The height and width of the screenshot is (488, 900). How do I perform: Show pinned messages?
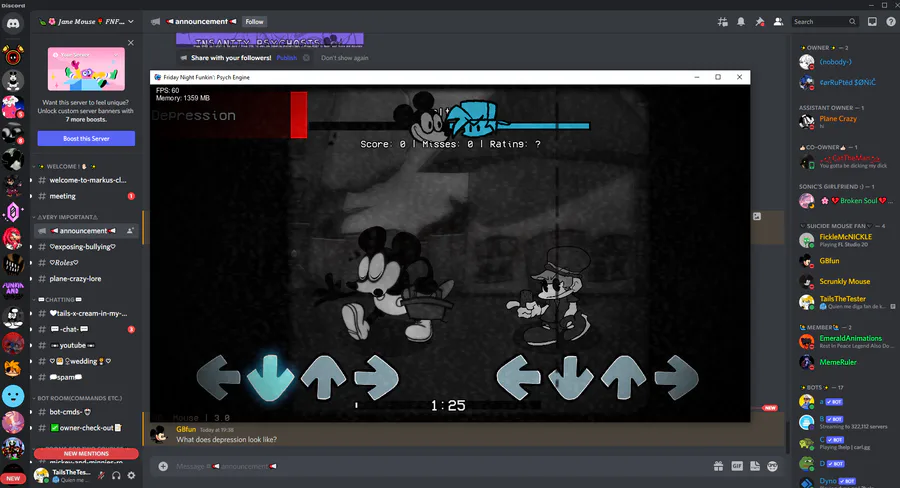759,22
